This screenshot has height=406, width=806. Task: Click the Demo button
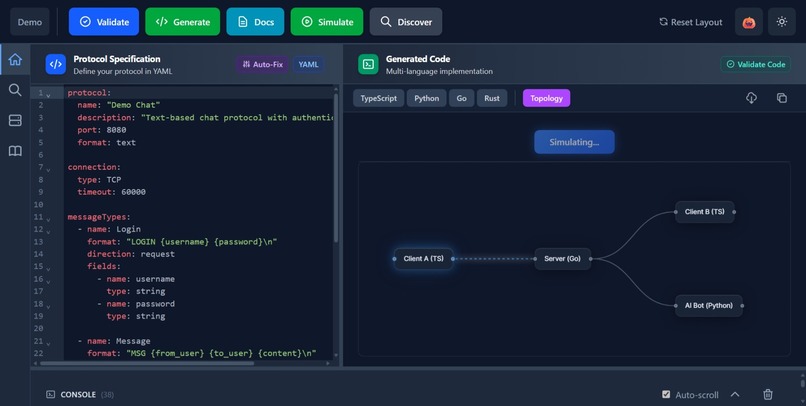pyautogui.click(x=30, y=22)
